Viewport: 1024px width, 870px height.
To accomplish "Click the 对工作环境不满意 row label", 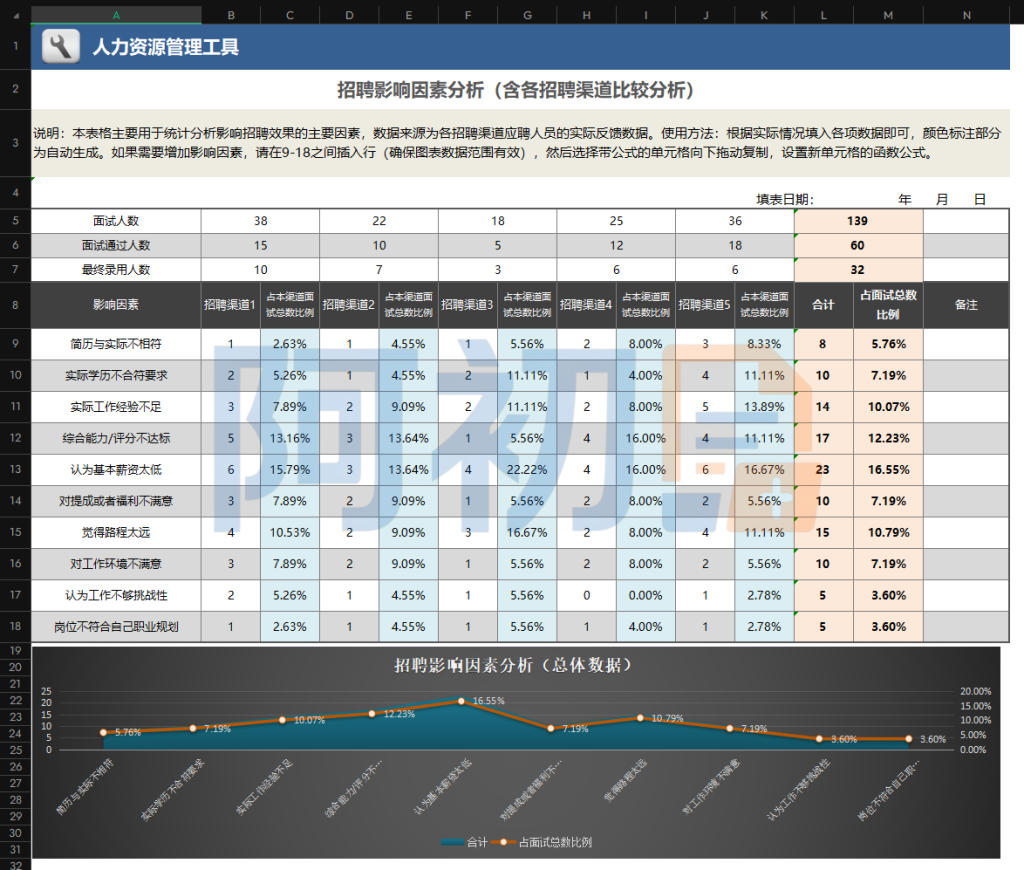I will (x=116, y=564).
